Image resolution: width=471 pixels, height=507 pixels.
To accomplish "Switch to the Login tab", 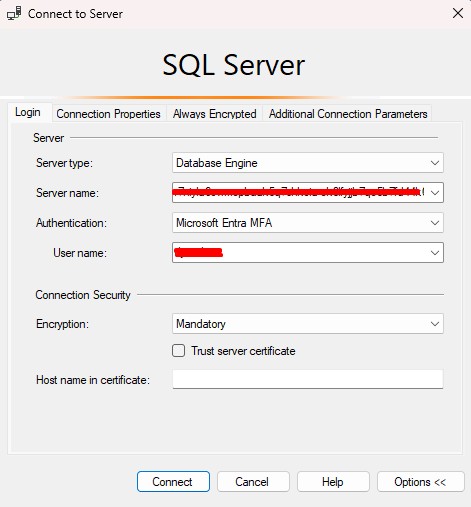I will [28, 112].
